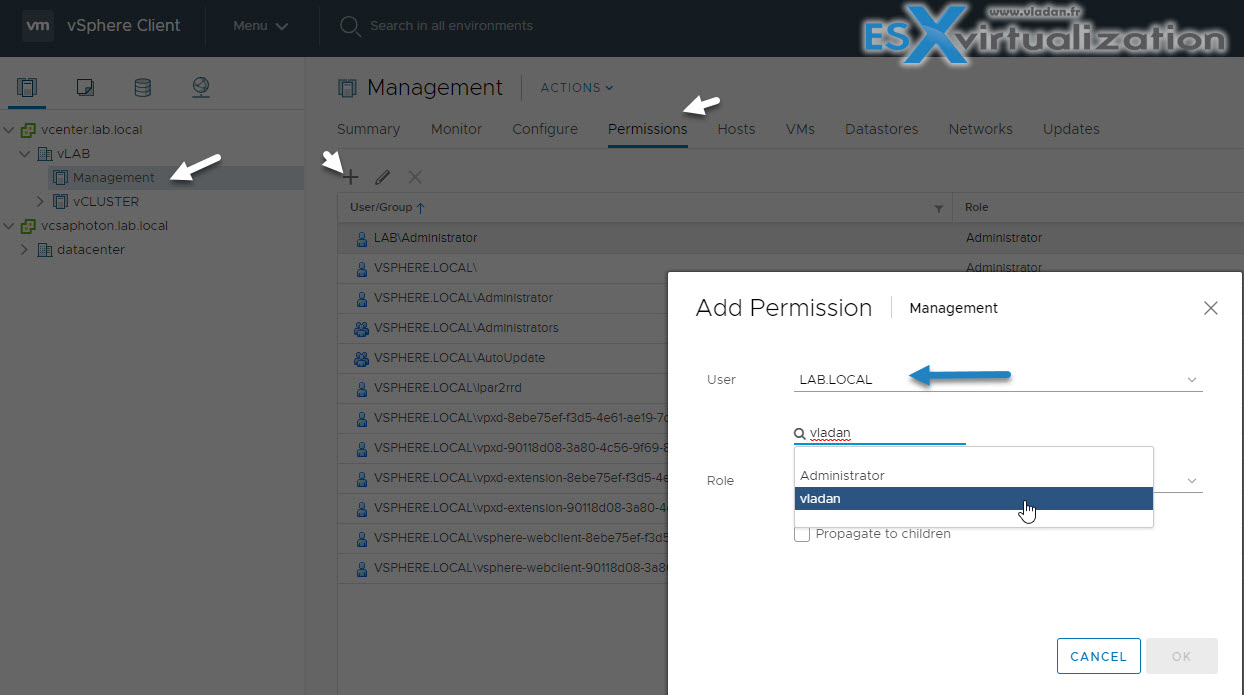Click the VSPHERE.LOCAL\AutoUpdate group icon

tap(361, 358)
